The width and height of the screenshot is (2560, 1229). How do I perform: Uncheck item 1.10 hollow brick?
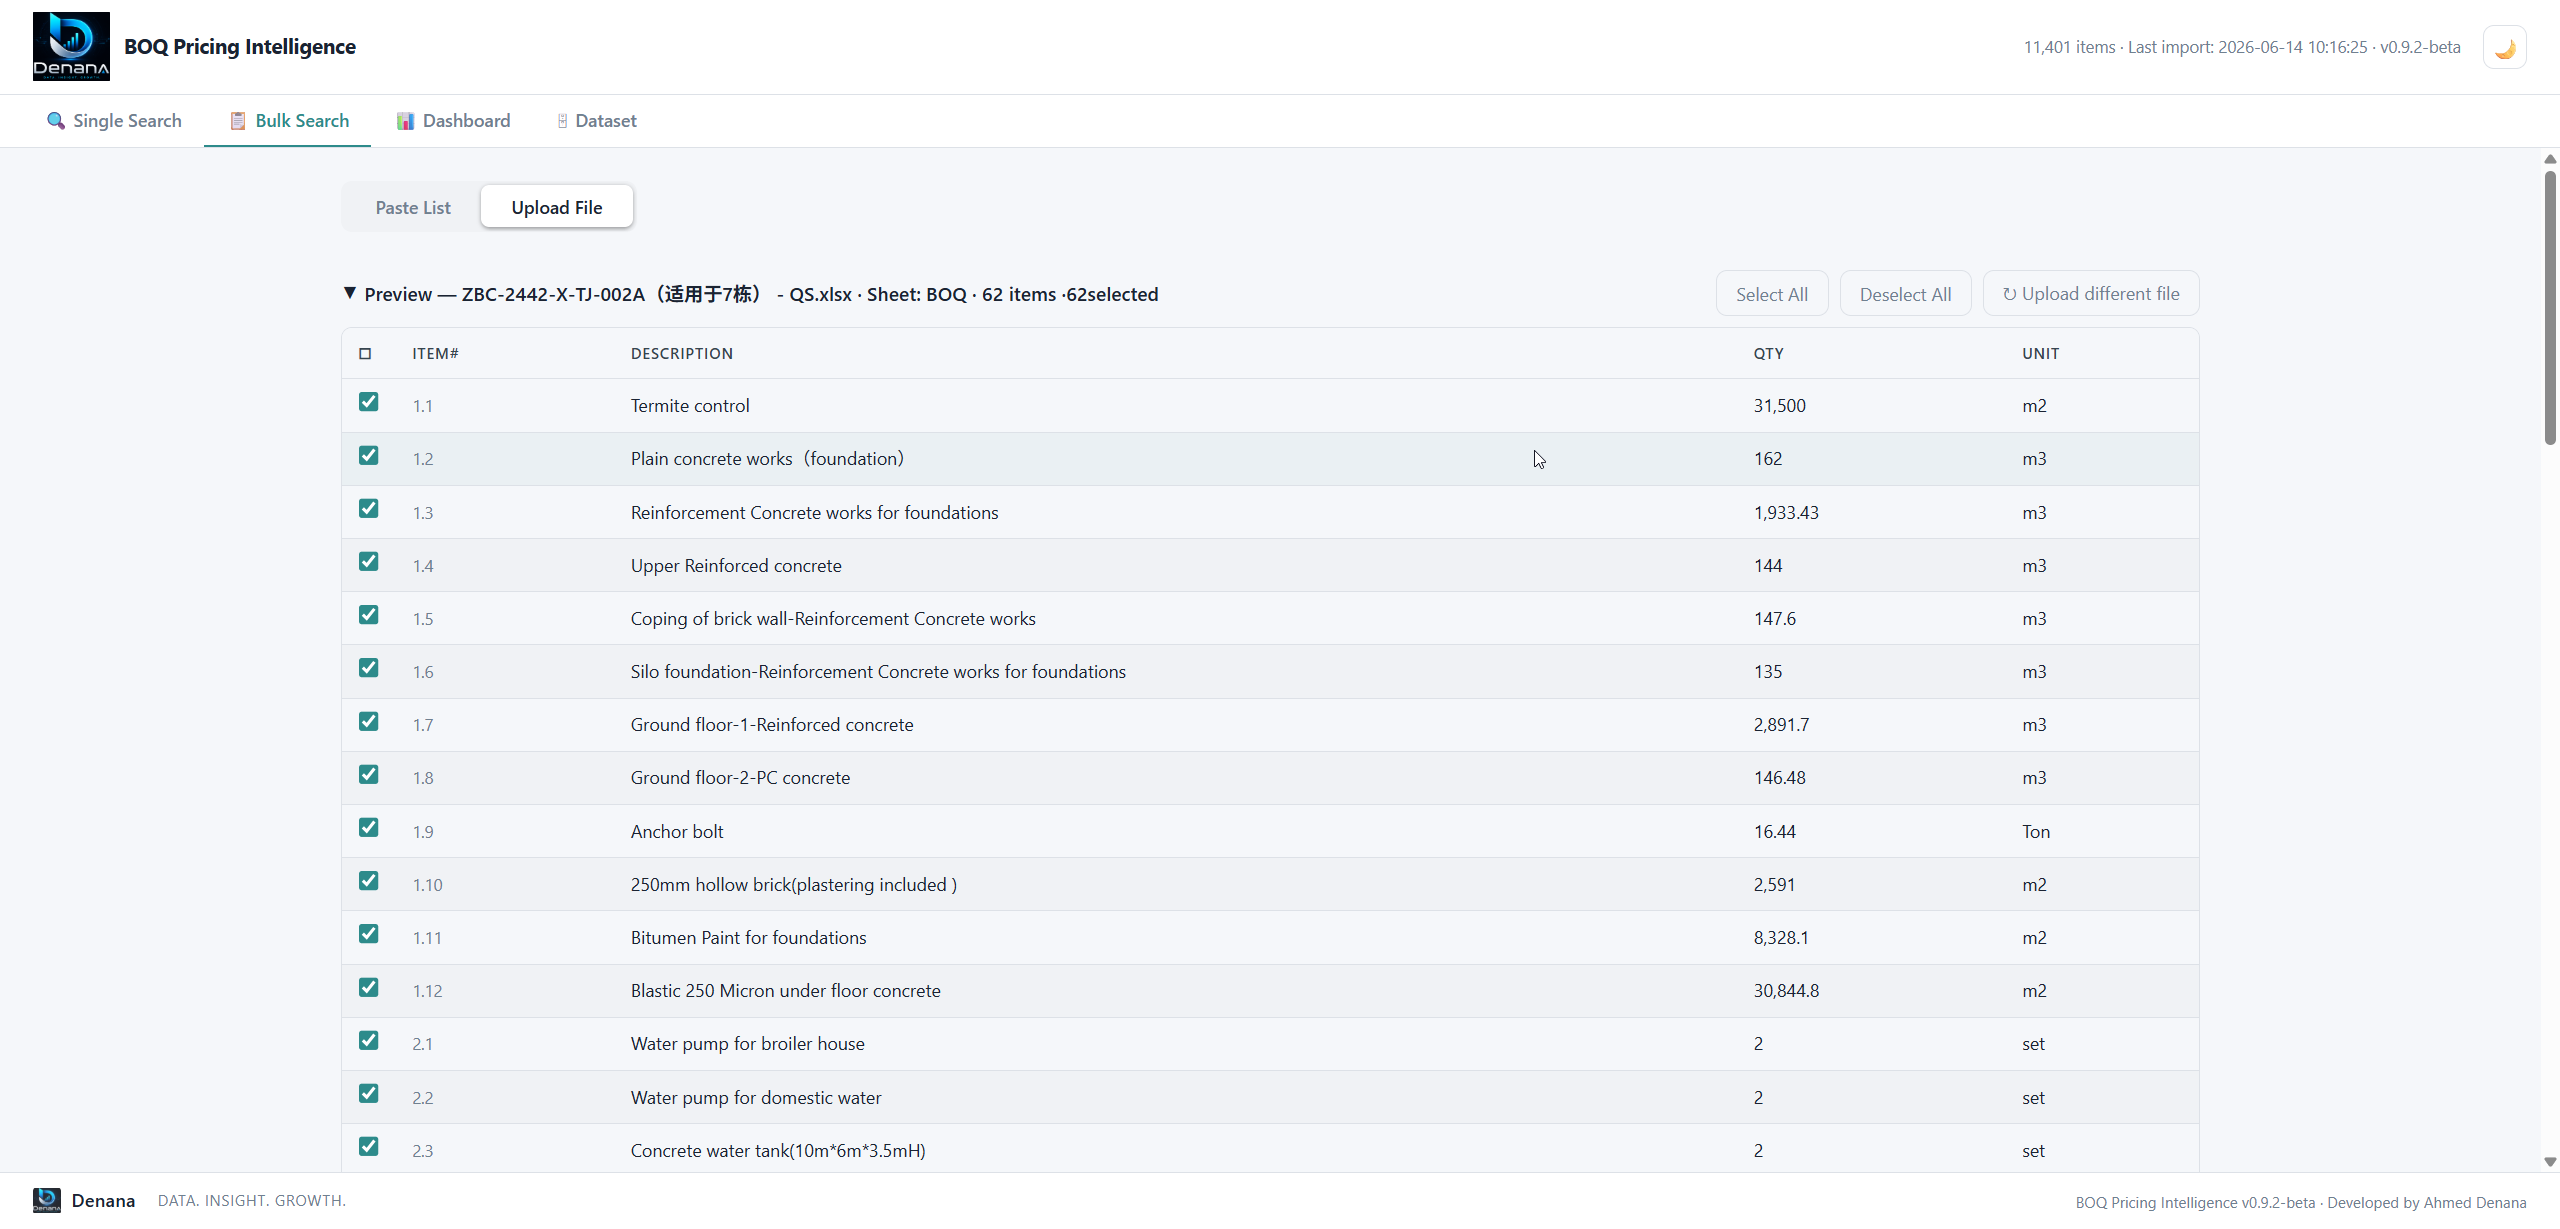click(x=369, y=880)
